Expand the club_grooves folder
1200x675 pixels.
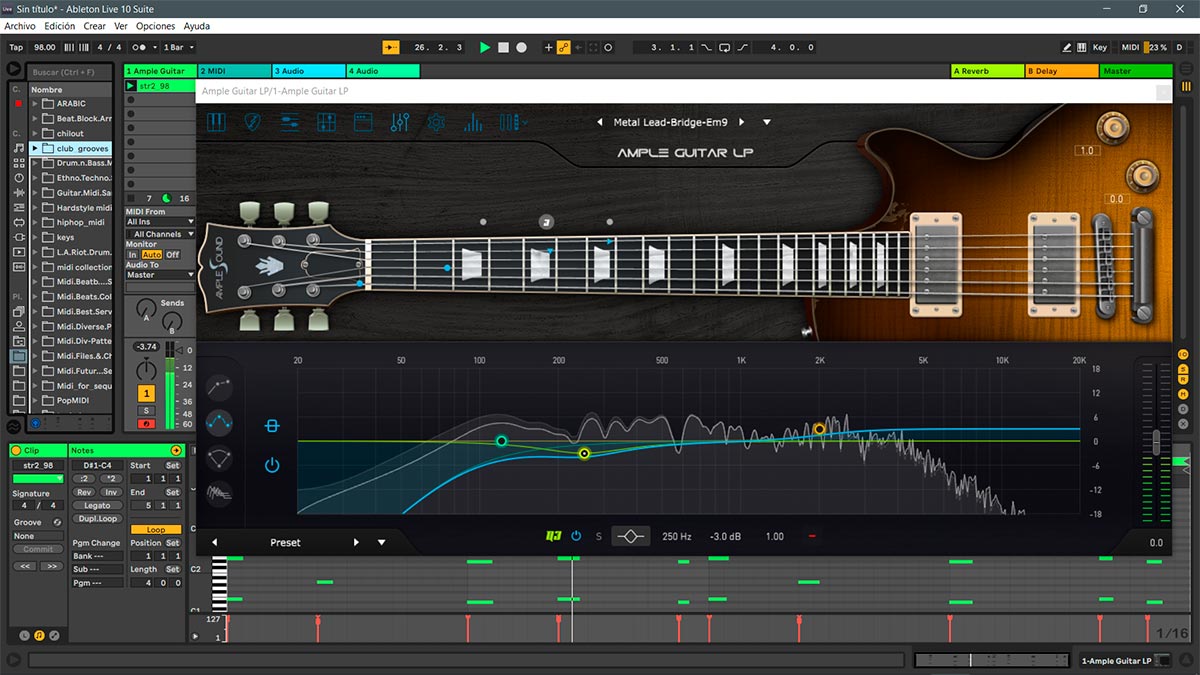click(x=35, y=148)
